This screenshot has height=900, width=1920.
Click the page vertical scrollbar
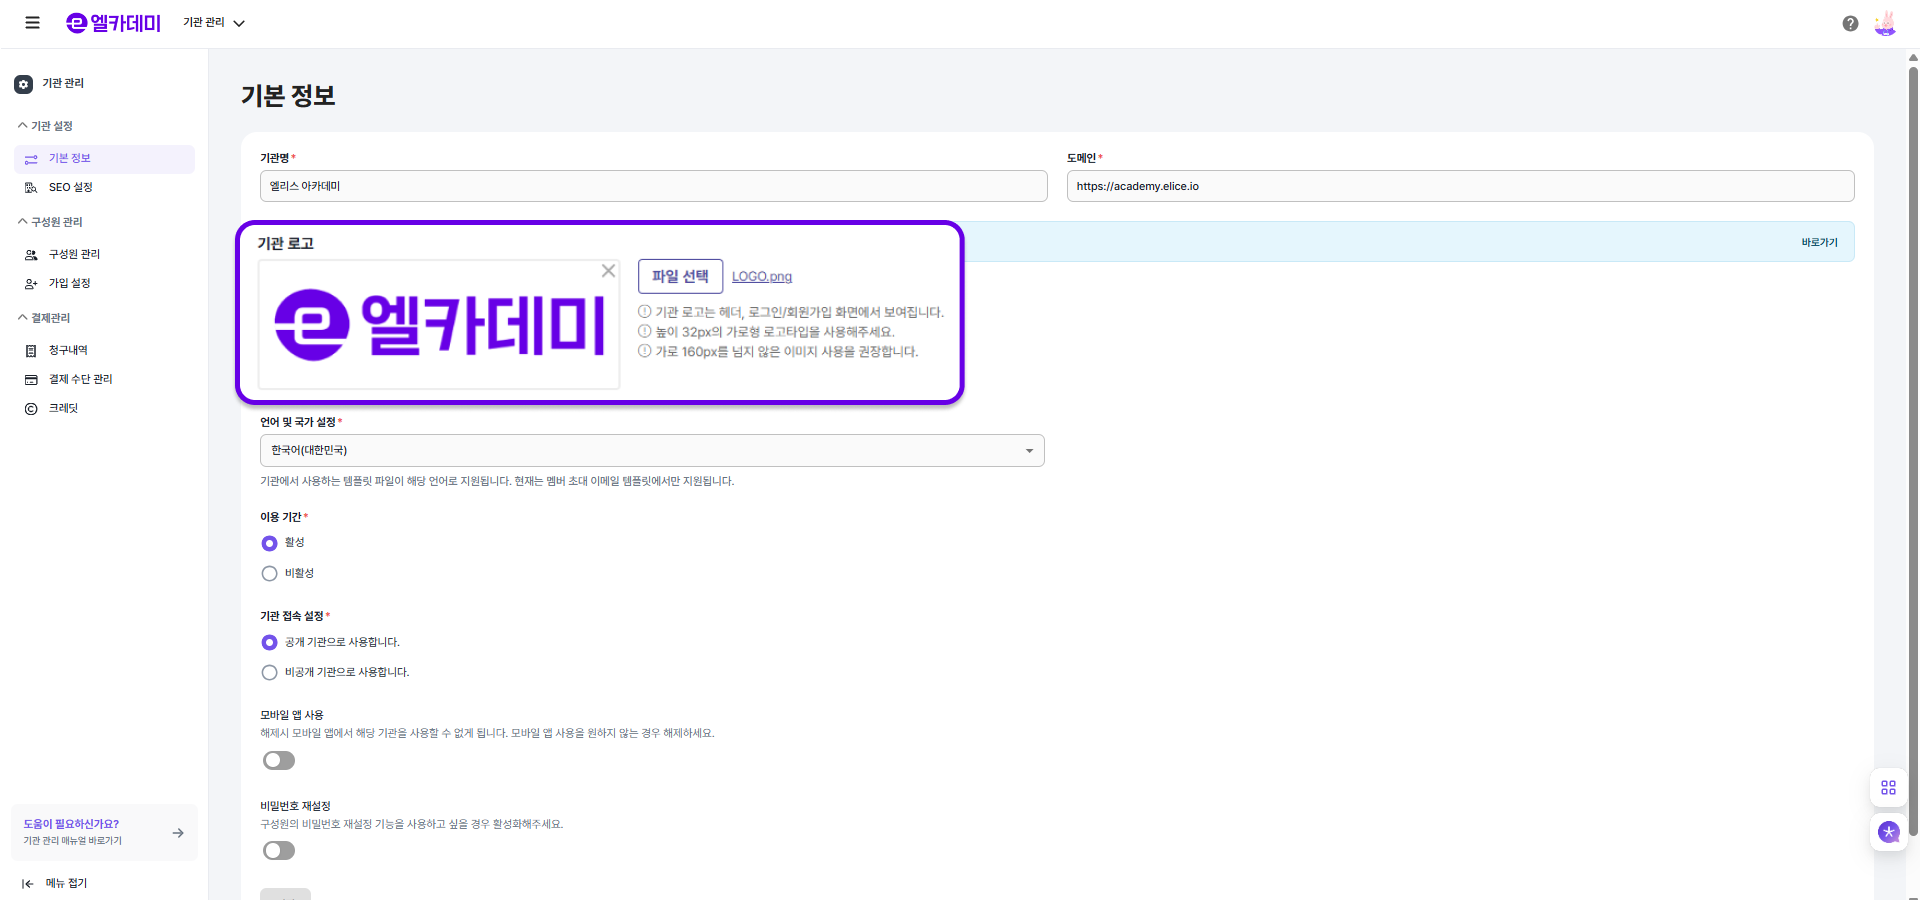pos(1913,450)
